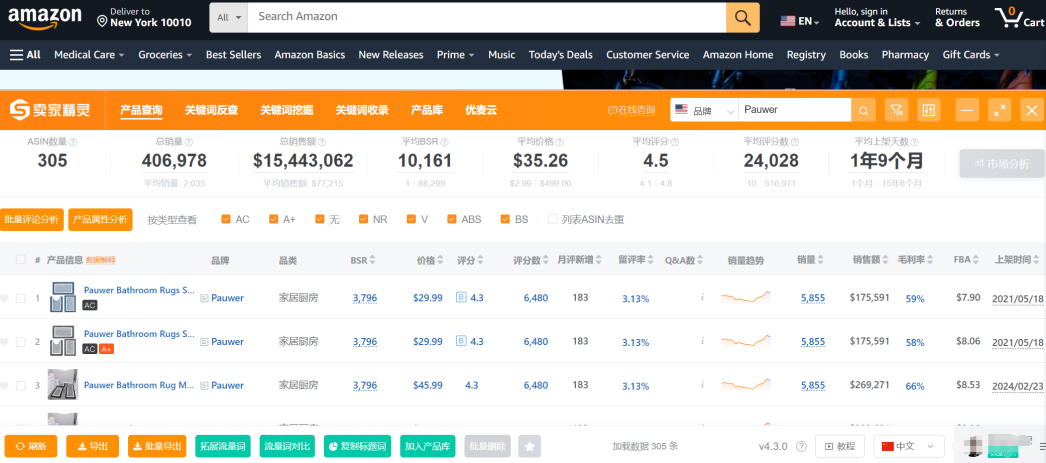The image size is (1046, 463).
Task: Uncheck the ABS type checkbox
Action: (452, 219)
